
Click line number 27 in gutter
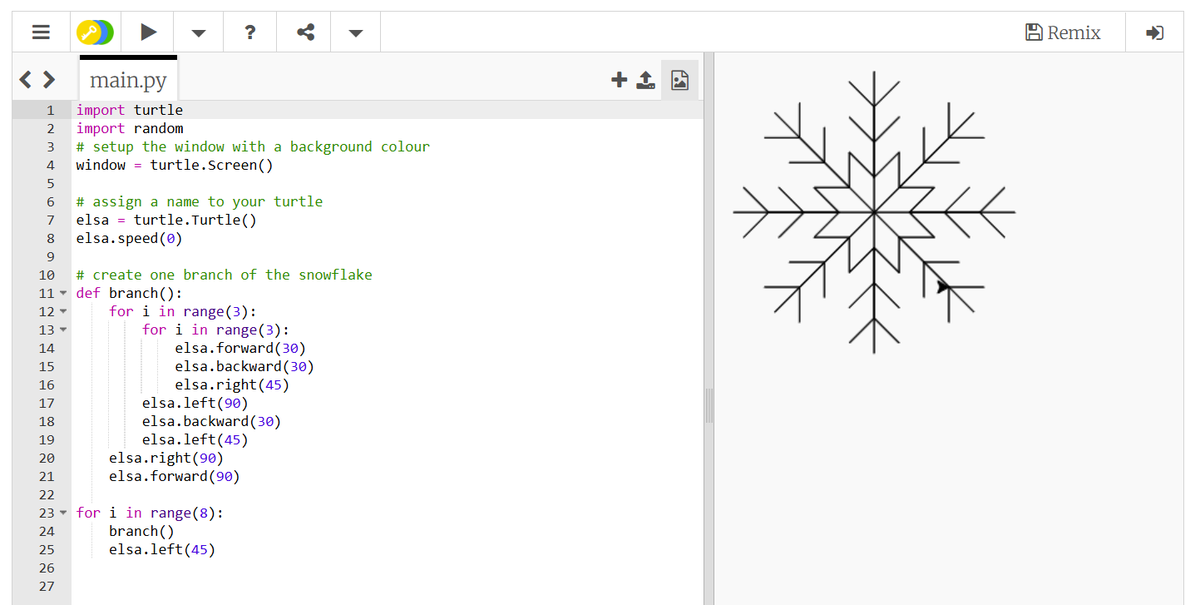click(x=46, y=586)
